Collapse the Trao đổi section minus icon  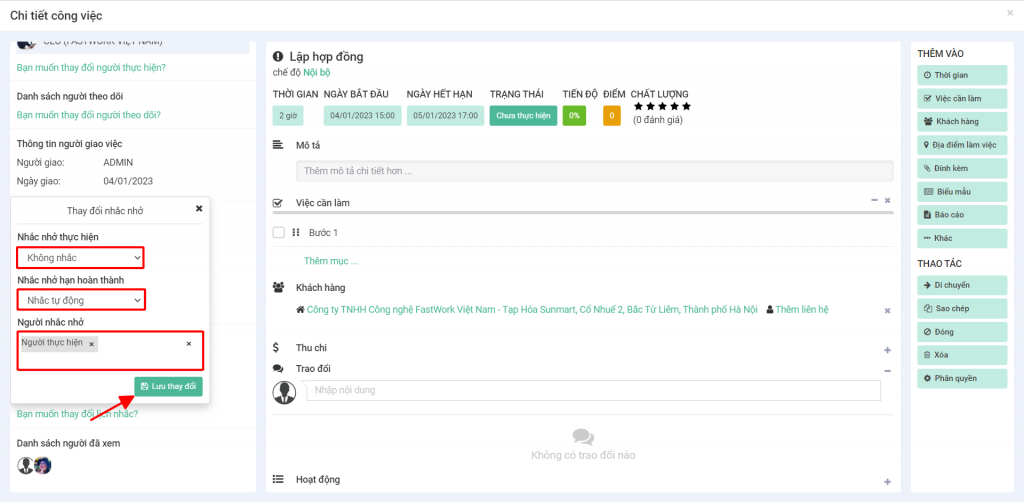(887, 369)
